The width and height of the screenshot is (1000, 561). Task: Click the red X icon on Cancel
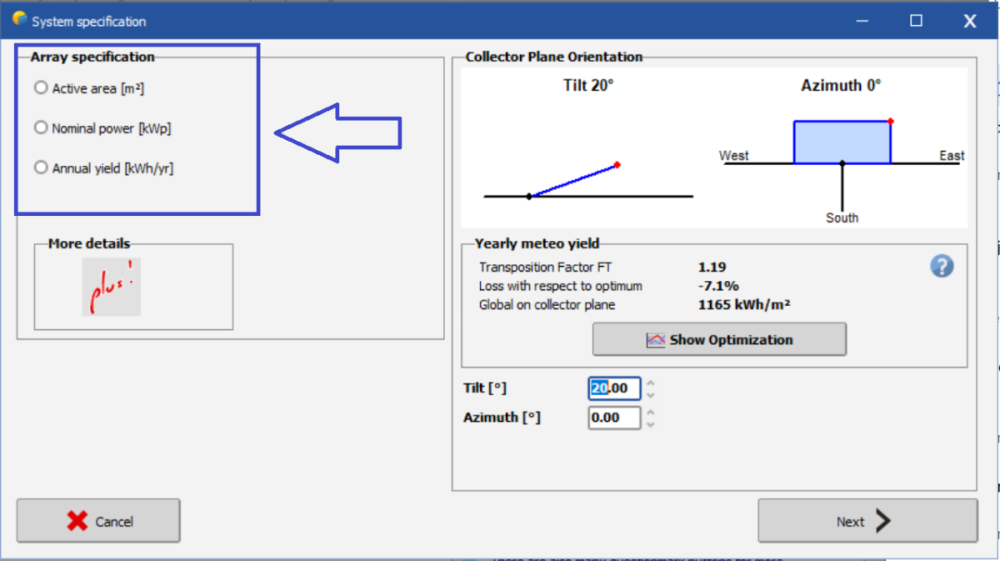click(77, 521)
